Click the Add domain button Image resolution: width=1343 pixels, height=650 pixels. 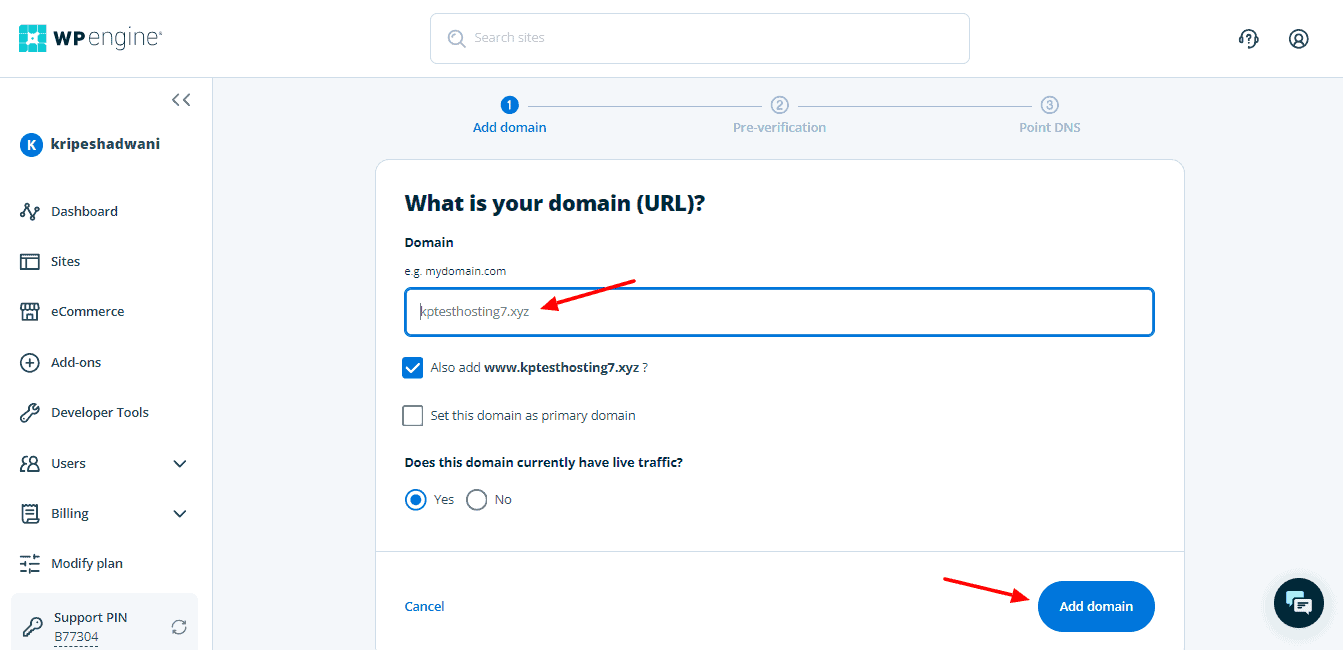tap(1096, 606)
